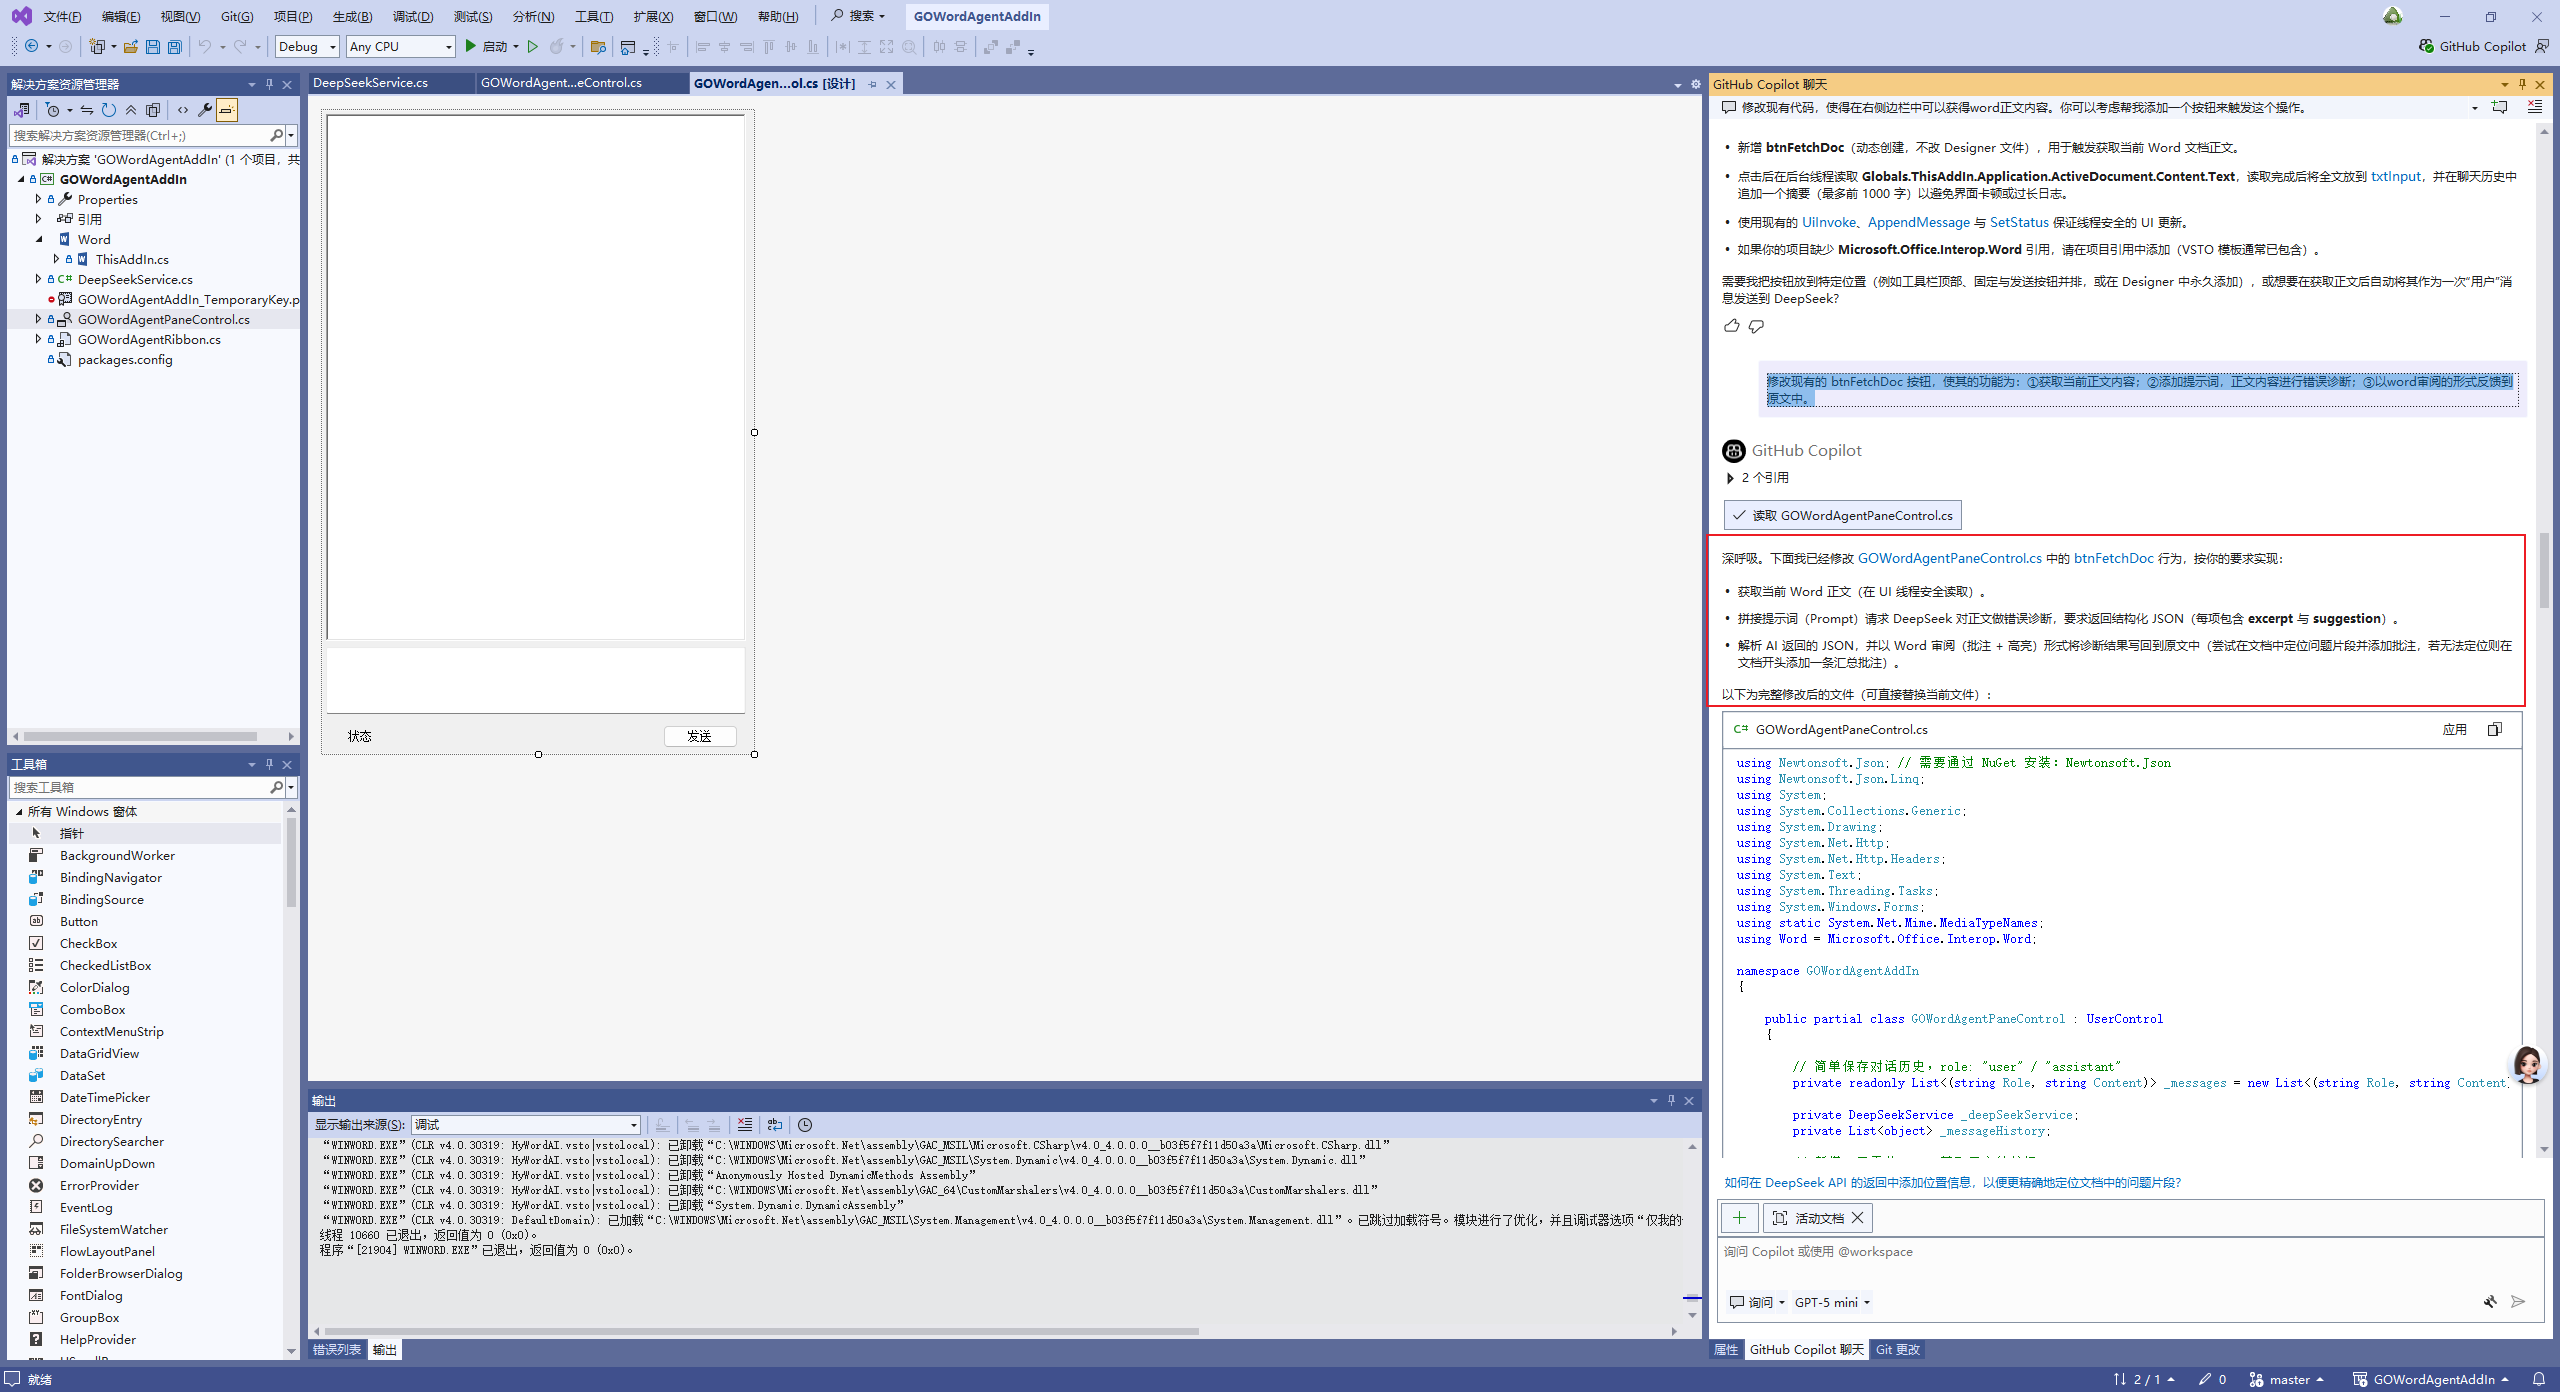Remove the 活动文档 context chip
This screenshot has width=2560, height=1392.
coord(1858,1218)
